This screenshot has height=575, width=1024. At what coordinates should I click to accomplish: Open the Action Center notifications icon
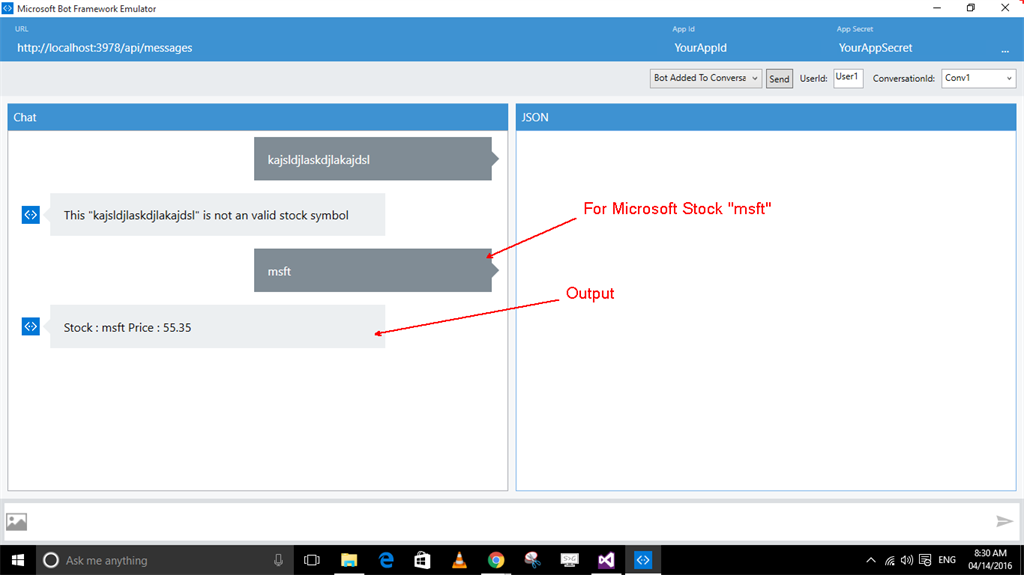(x=925, y=560)
